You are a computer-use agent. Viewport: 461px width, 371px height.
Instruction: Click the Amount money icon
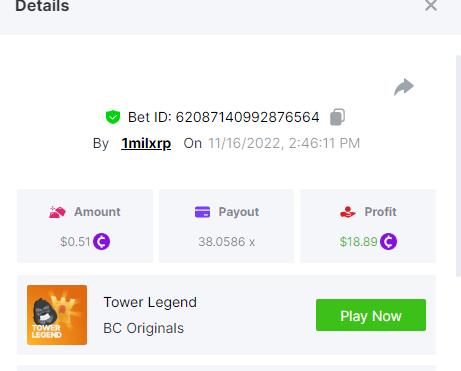[x=57, y=212]
